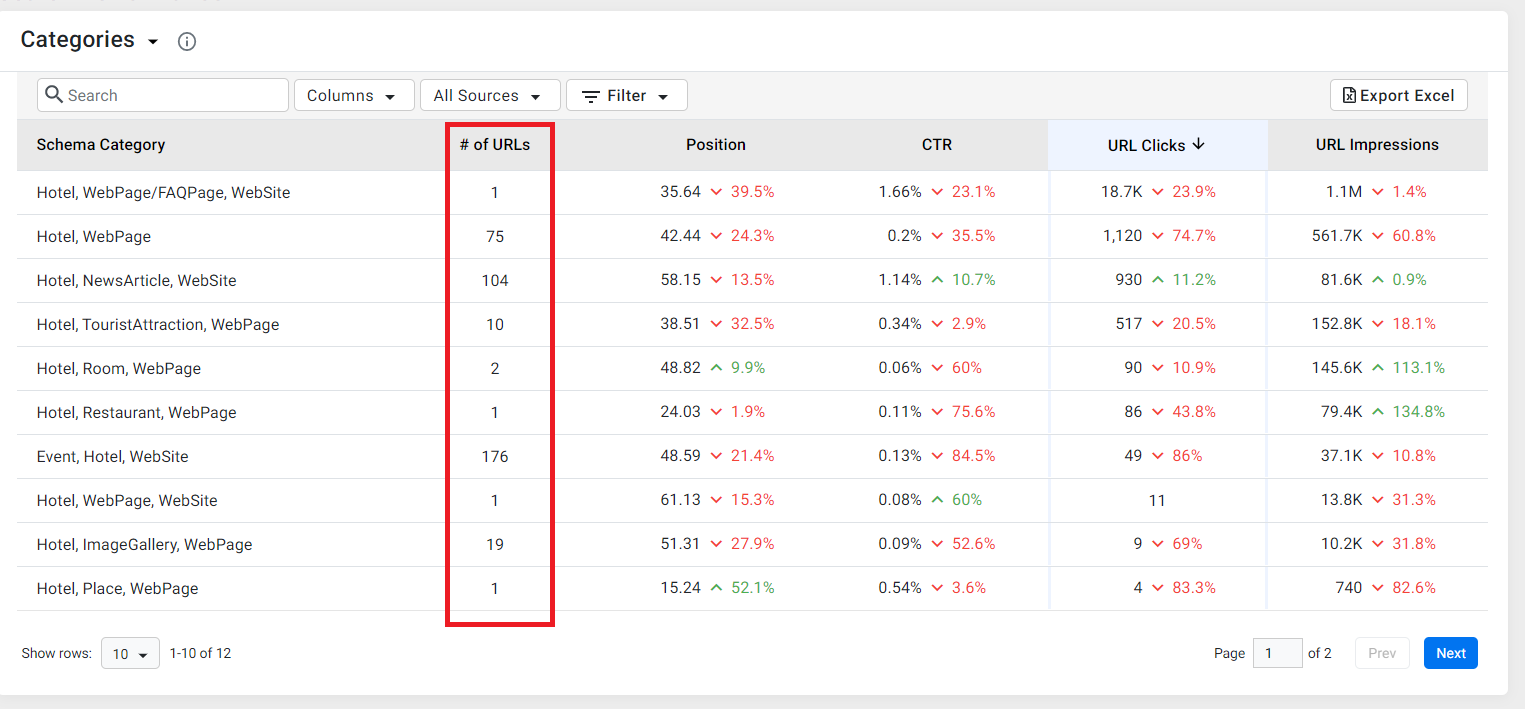Image resolution: width=1525 pixels, height=709 pixels.
Task: Expand the Categories title dropdown
Action: 153,42
